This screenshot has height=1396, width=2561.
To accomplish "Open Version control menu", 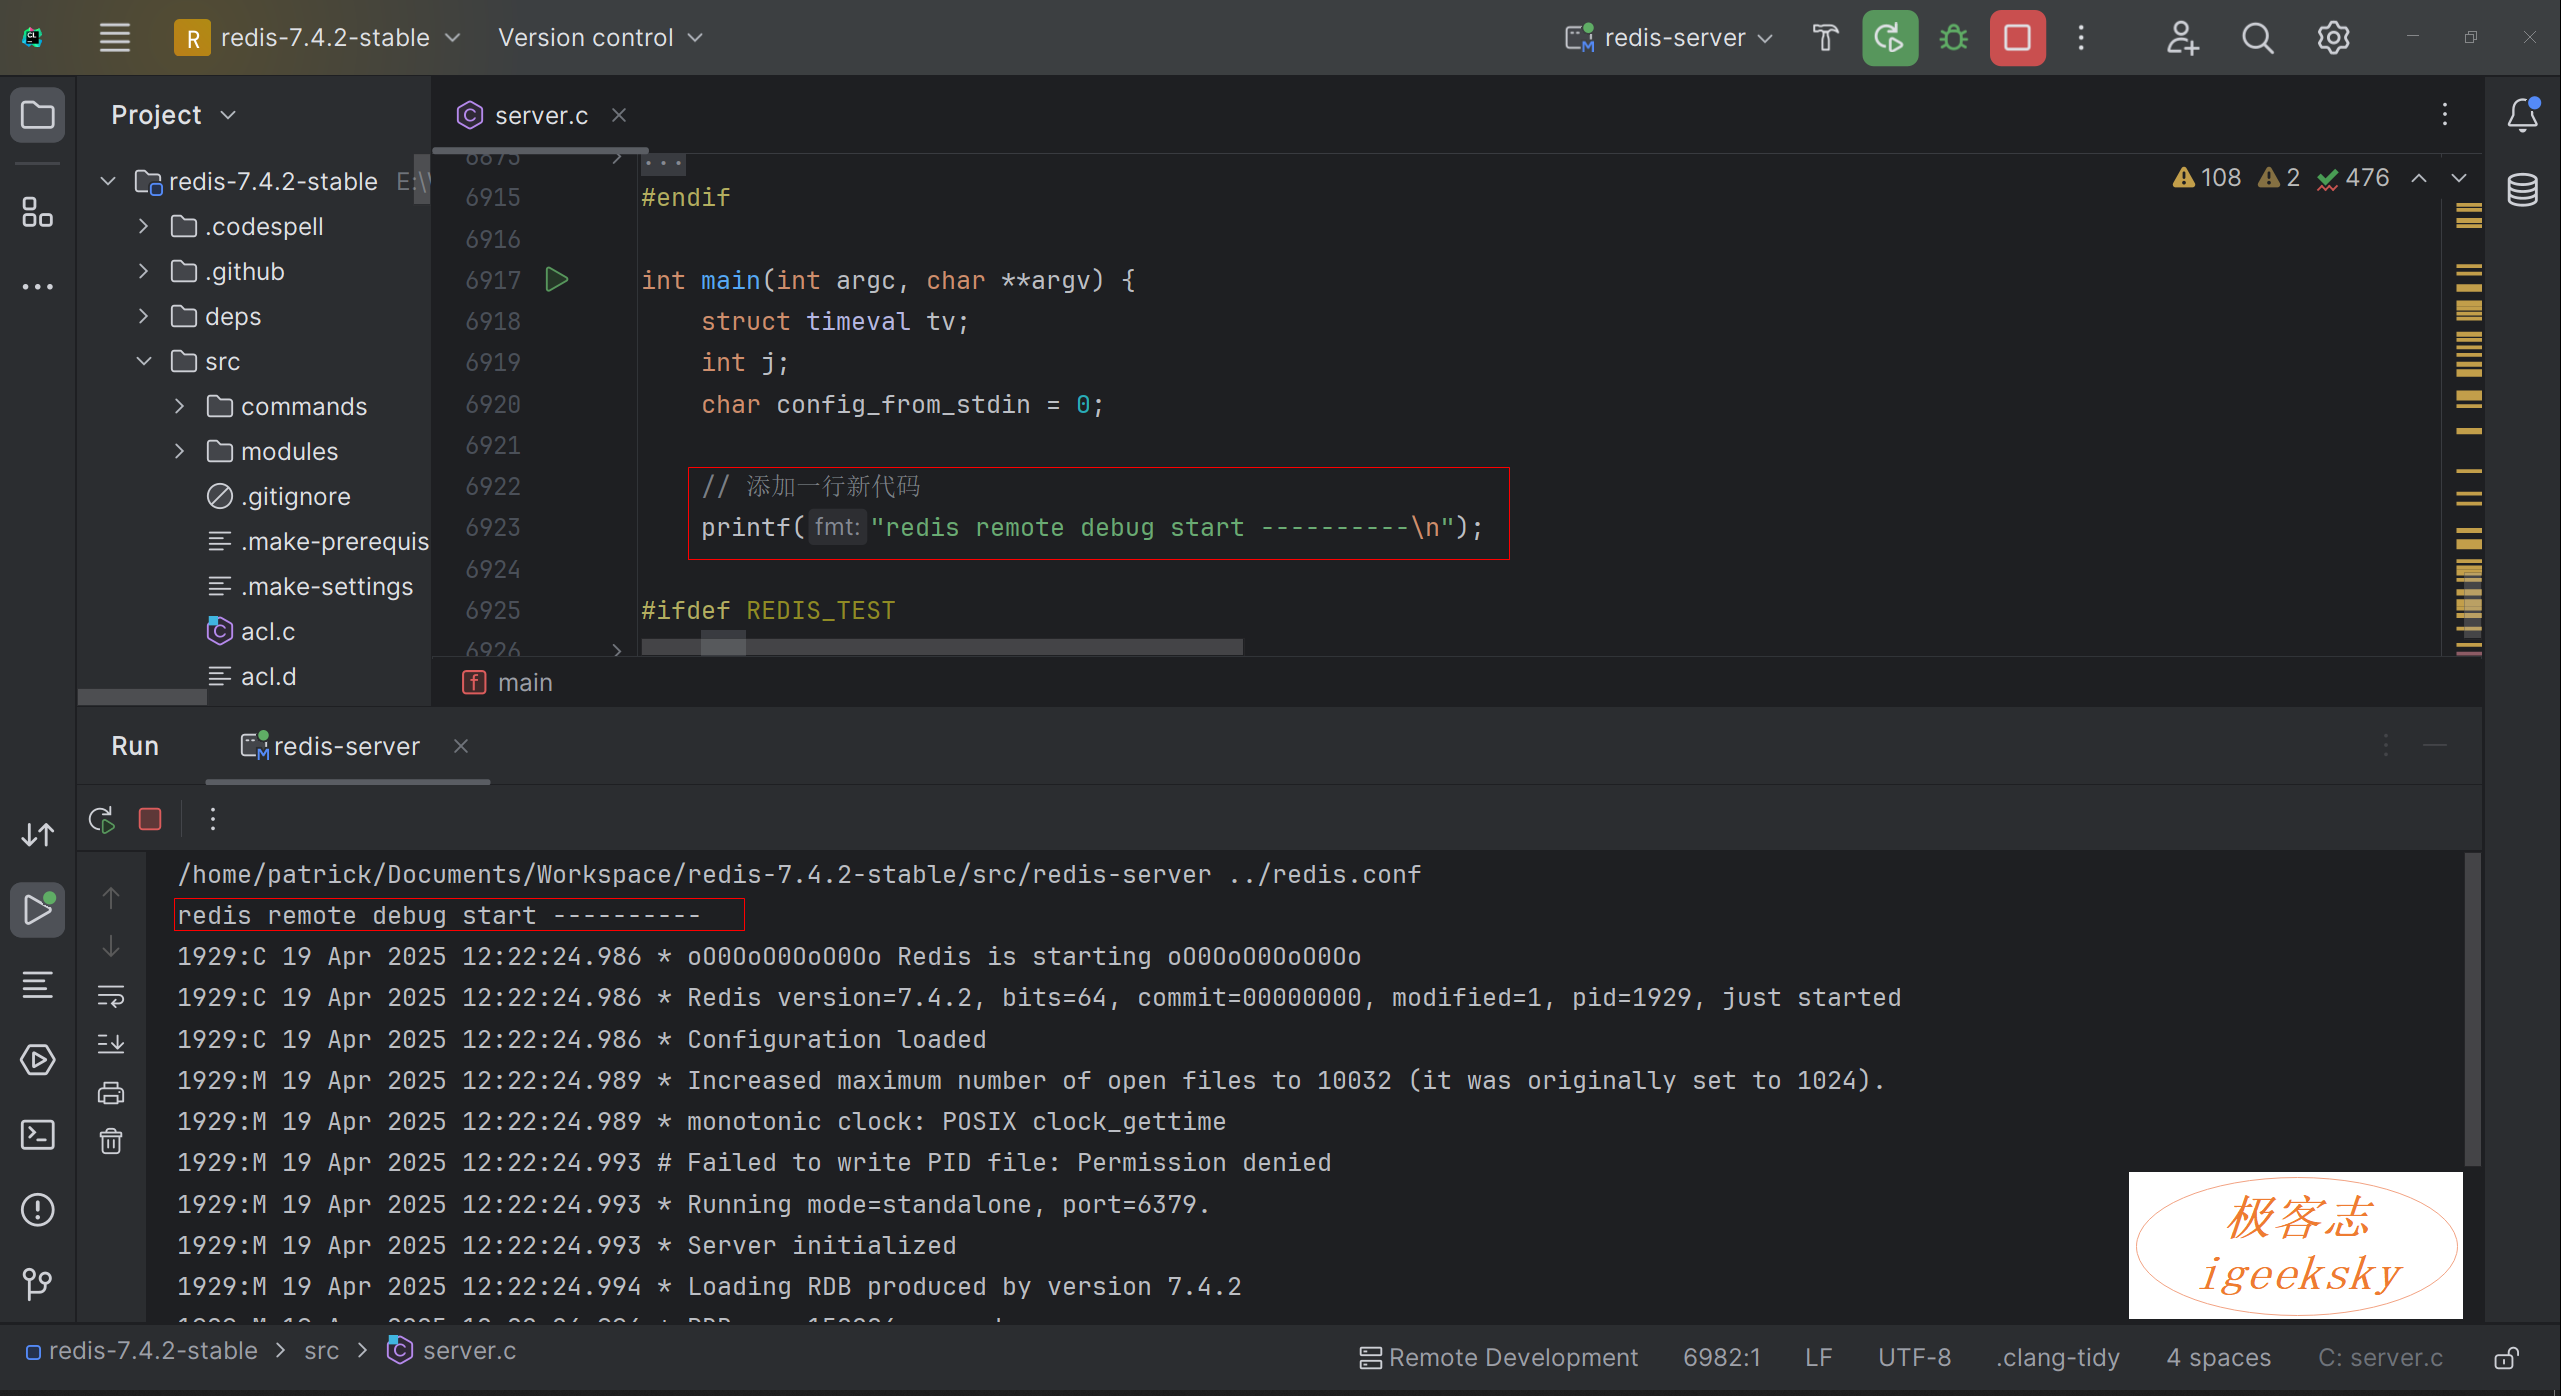I will (600, 38).
